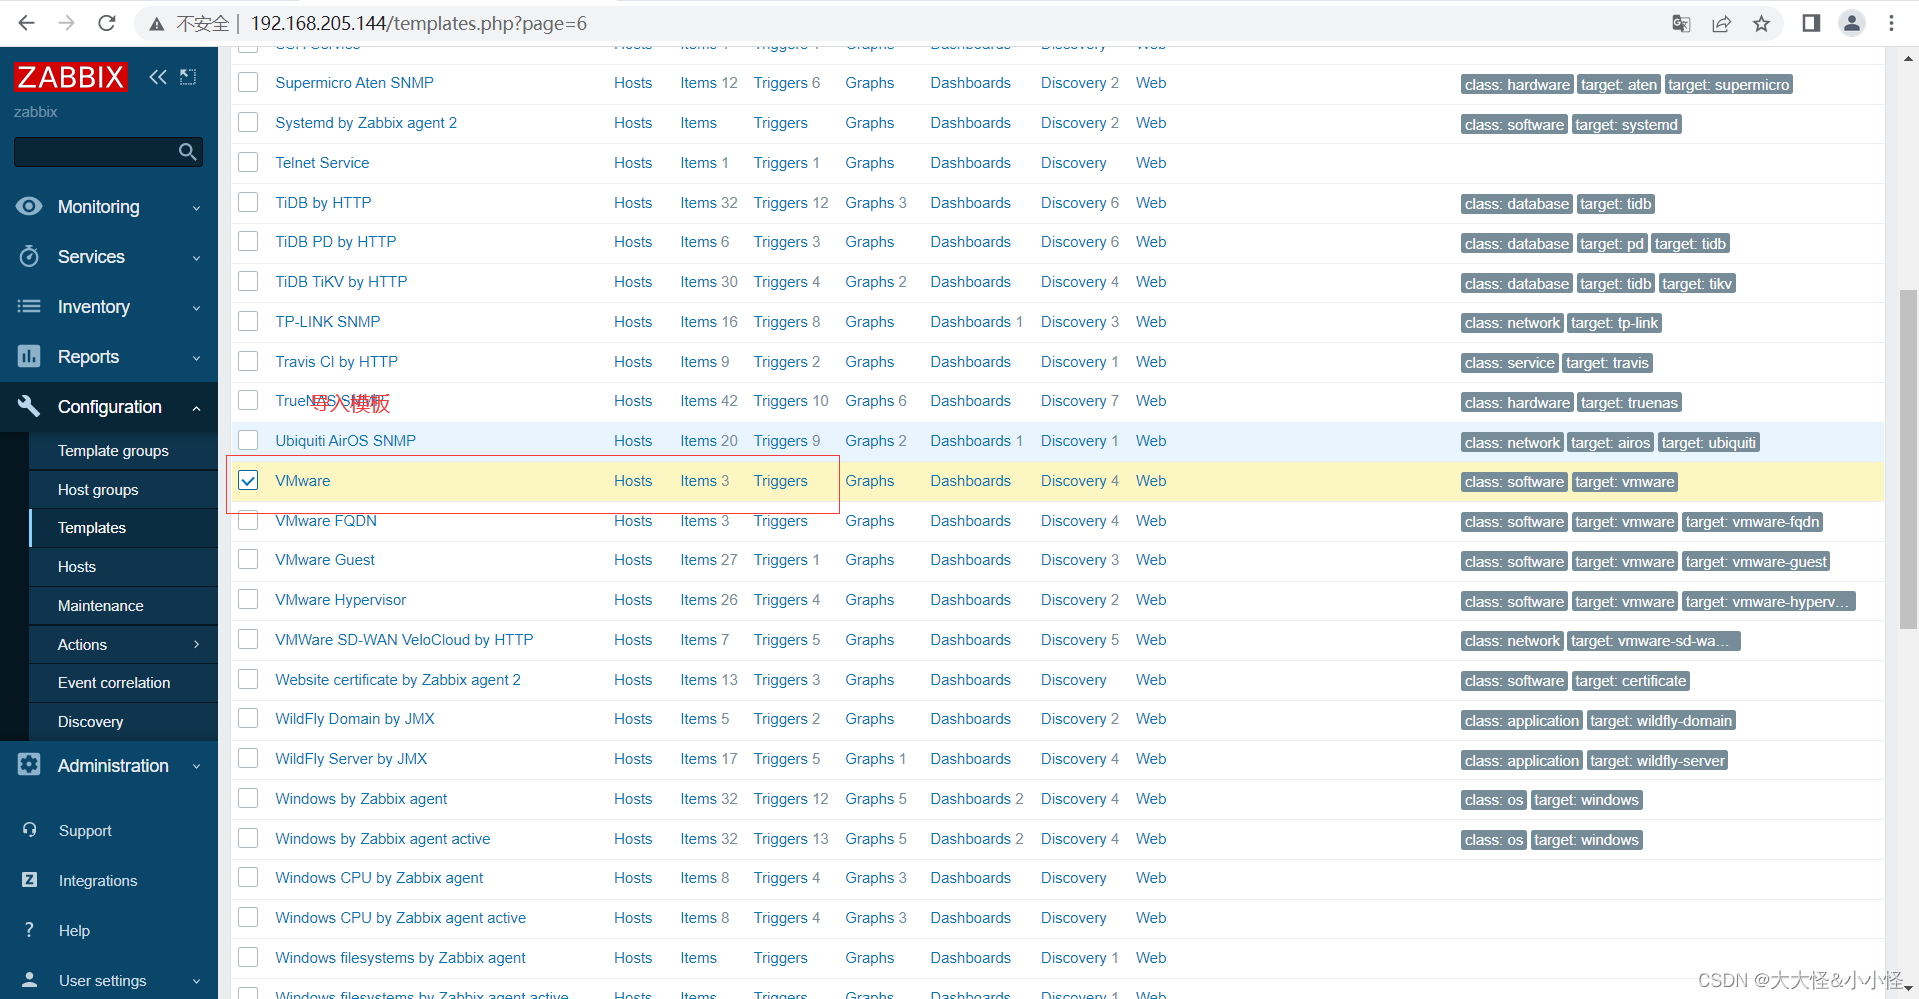
Task: Check the Supermicro Aten SNMP checkbox
Action: pos(248,82)
